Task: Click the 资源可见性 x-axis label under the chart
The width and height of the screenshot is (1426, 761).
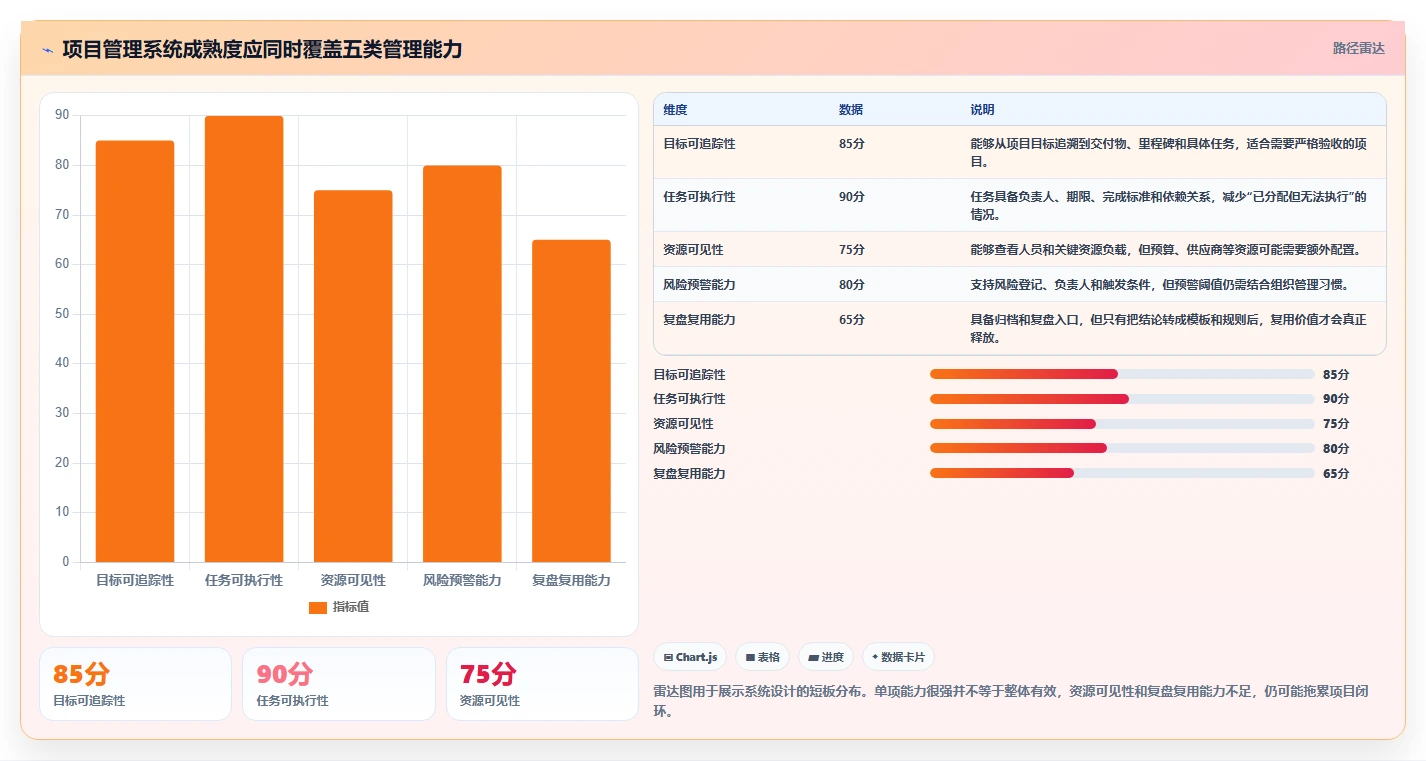Action: click(x=353, y=580)
